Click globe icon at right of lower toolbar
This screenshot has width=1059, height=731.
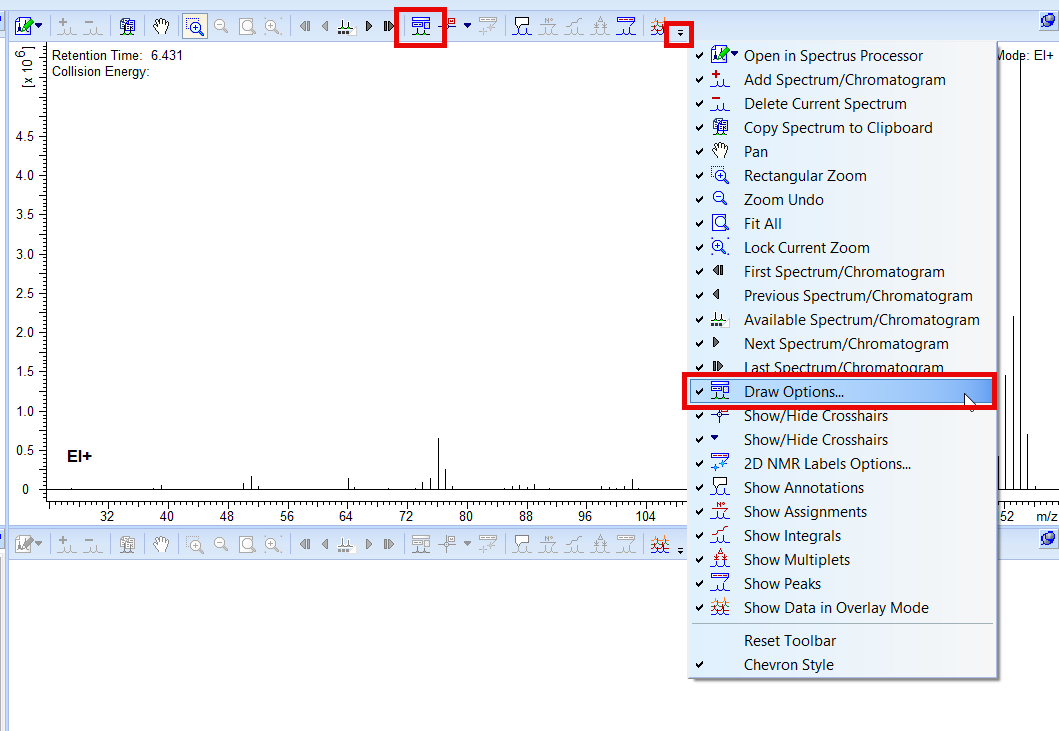click(1048, 538)
